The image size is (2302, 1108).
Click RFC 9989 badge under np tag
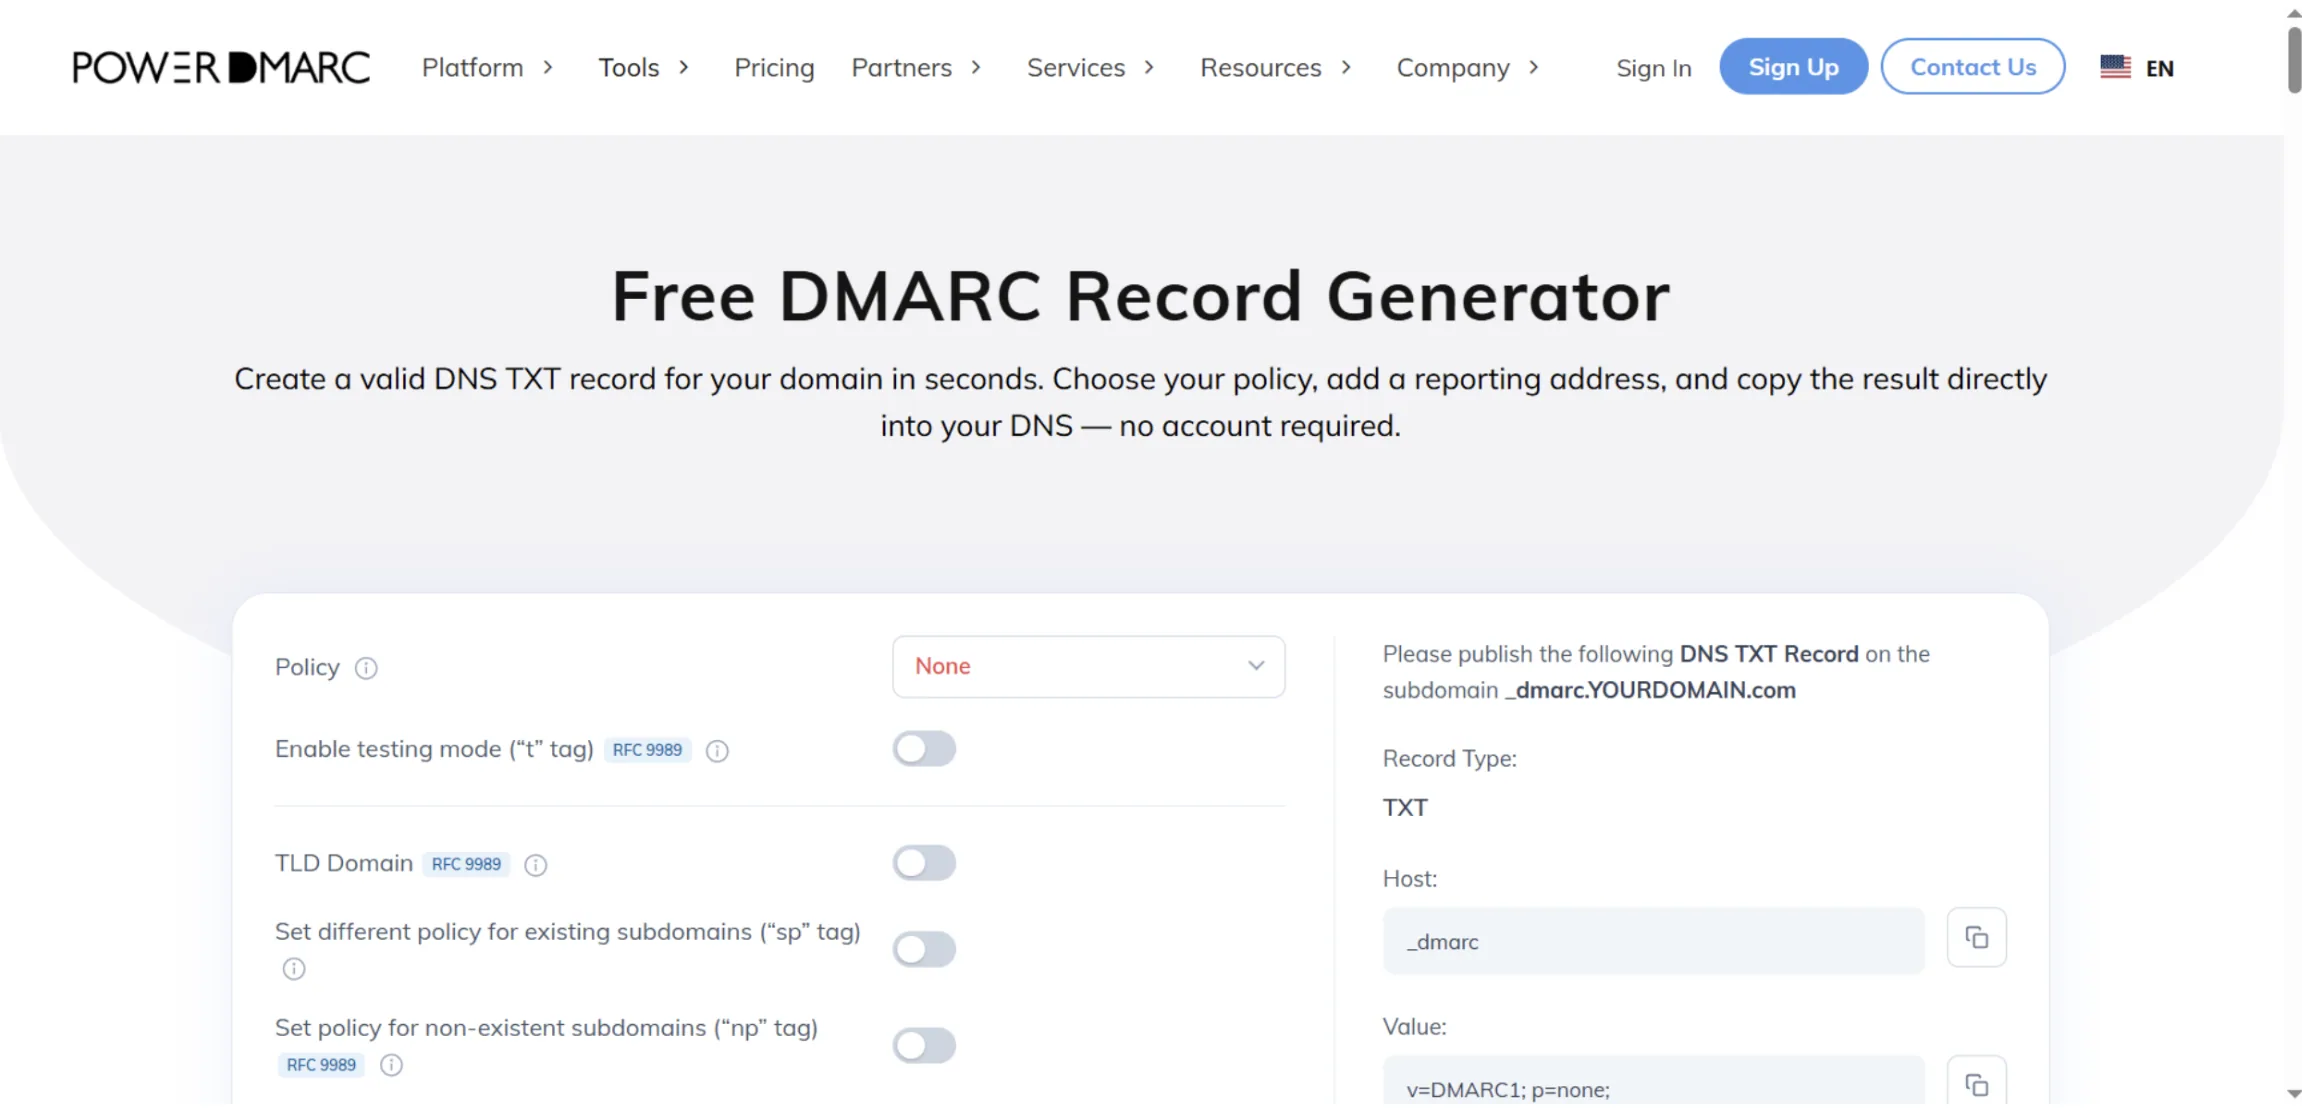321,1065
